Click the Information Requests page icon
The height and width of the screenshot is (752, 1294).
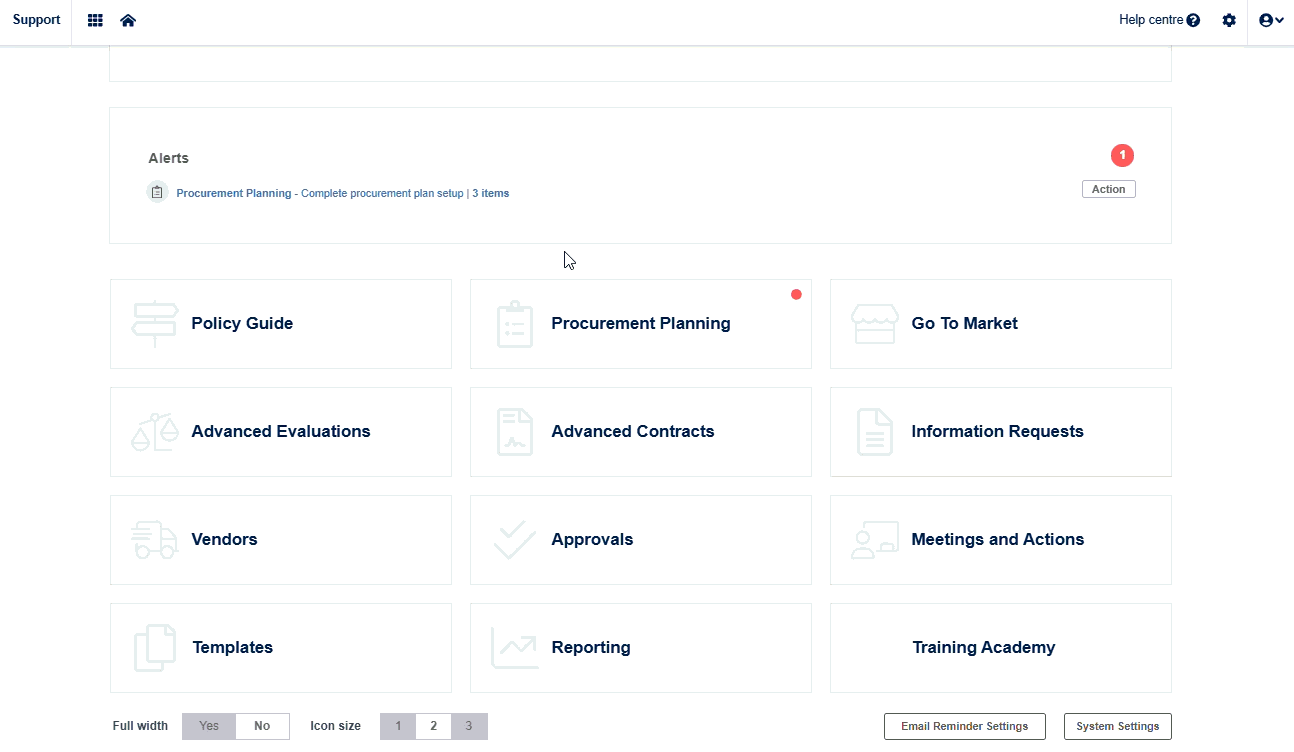pyautogui.click(x=875, y=432)
